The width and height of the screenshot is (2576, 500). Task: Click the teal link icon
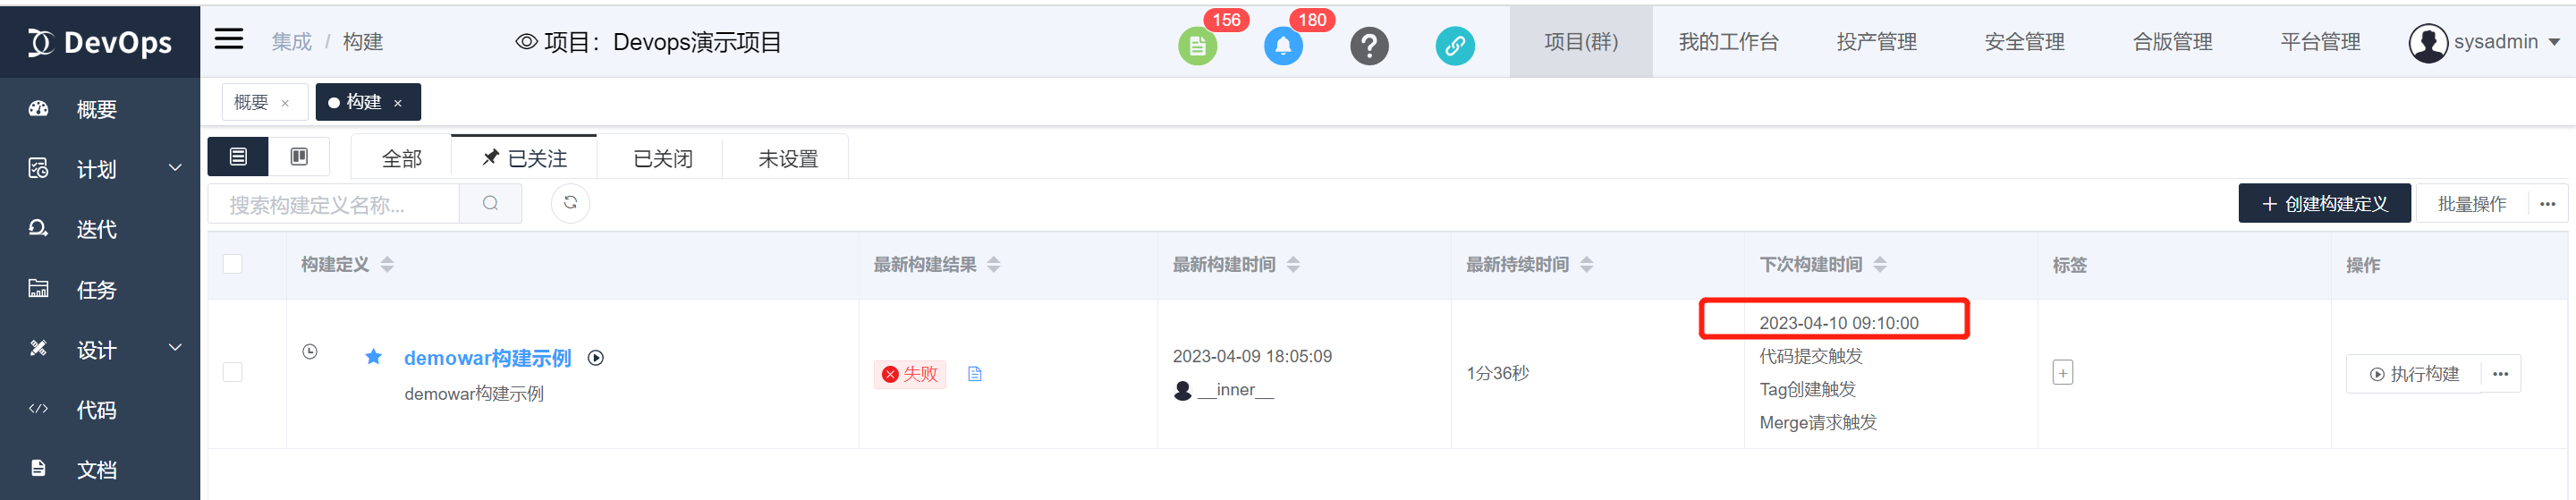pos(1455,46)
